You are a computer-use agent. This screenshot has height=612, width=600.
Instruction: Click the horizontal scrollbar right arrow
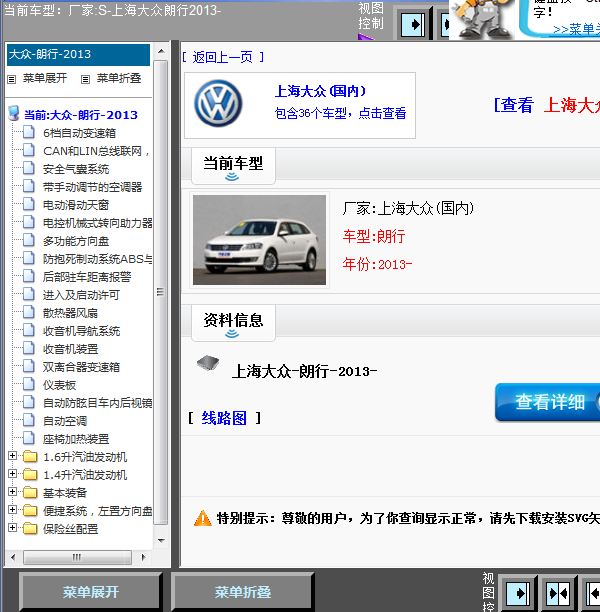point(144,557)
